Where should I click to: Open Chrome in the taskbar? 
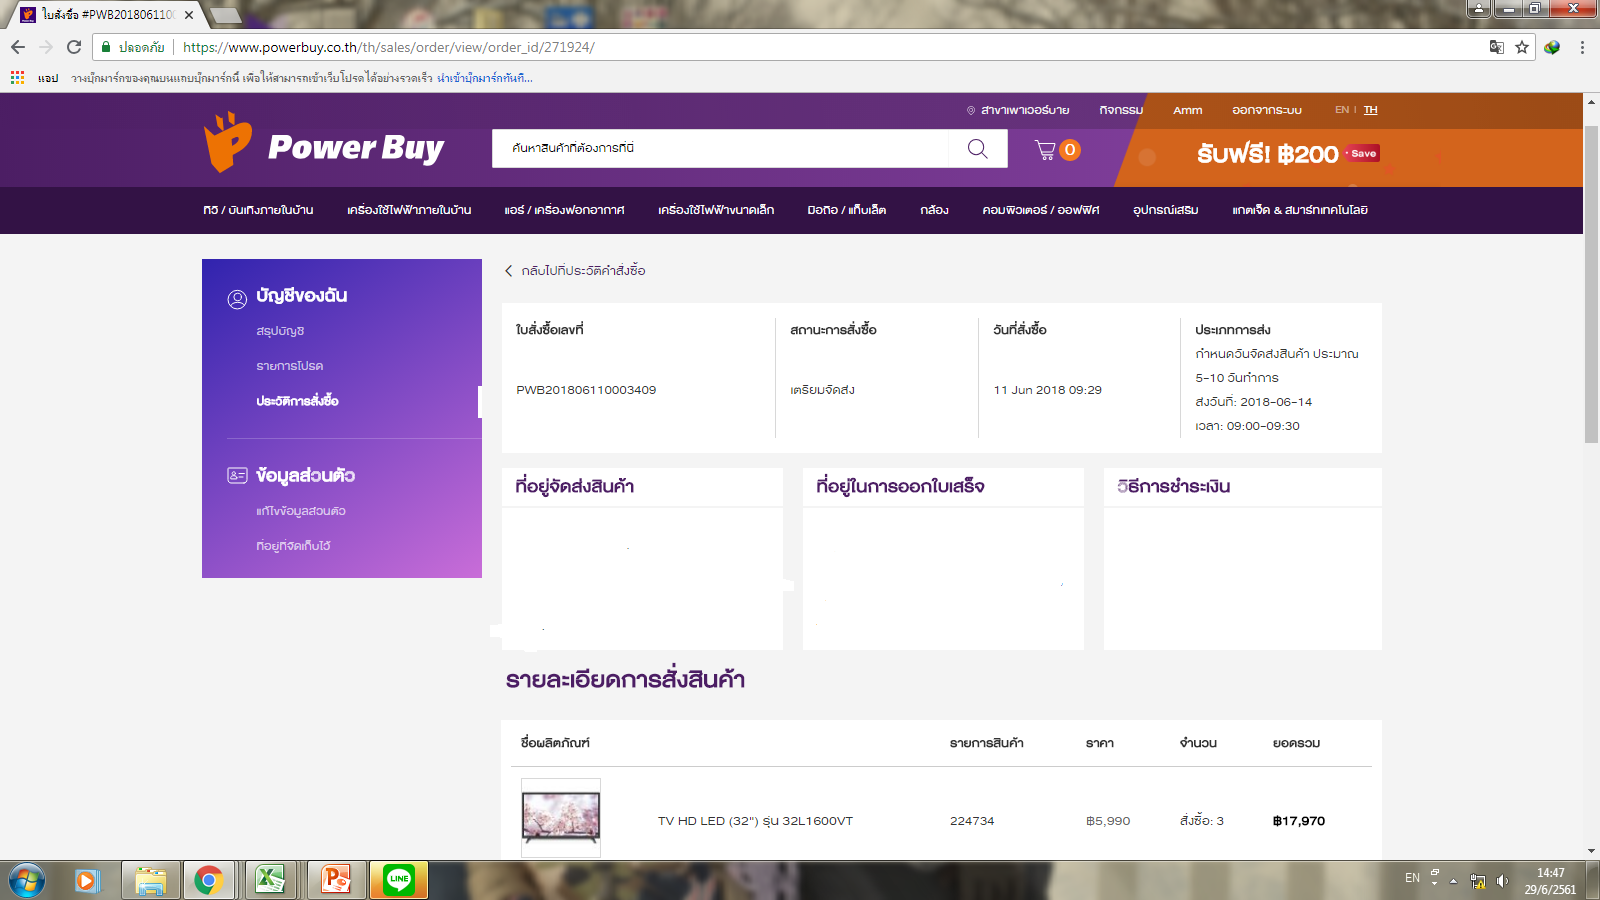pos(209,881)
